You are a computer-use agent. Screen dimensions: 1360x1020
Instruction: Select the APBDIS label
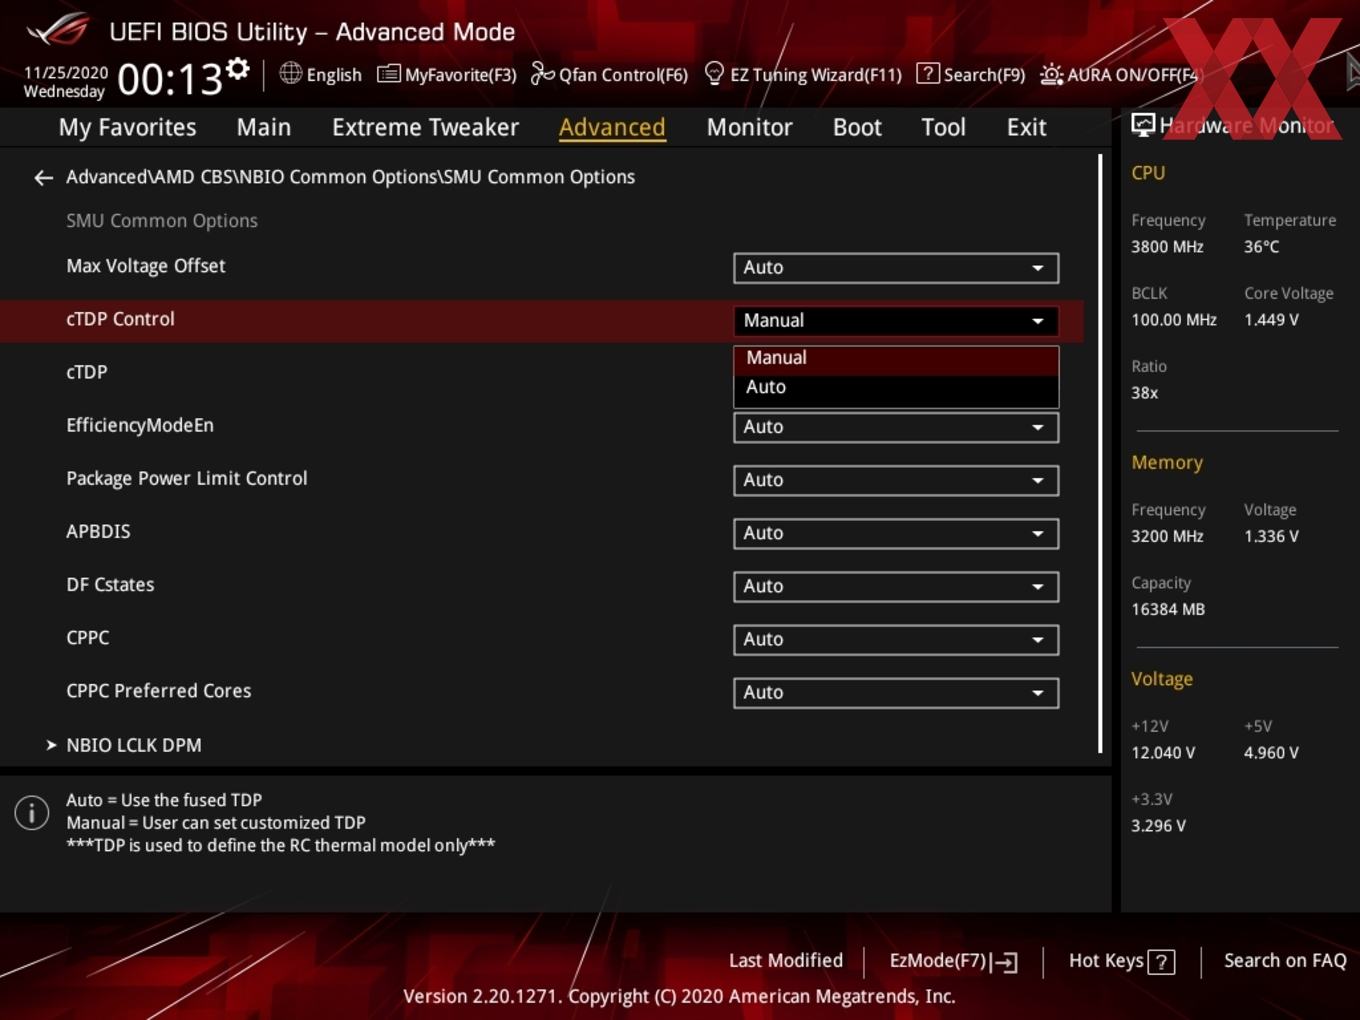pyautogui.click(x=98, y=531)
